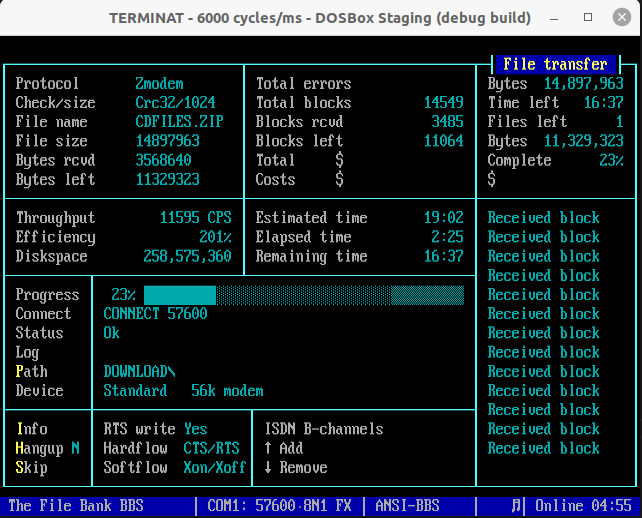Click the Total errors label
This screenshot has height=518, width=642.
pyautogui.click(x=303, y=84)
